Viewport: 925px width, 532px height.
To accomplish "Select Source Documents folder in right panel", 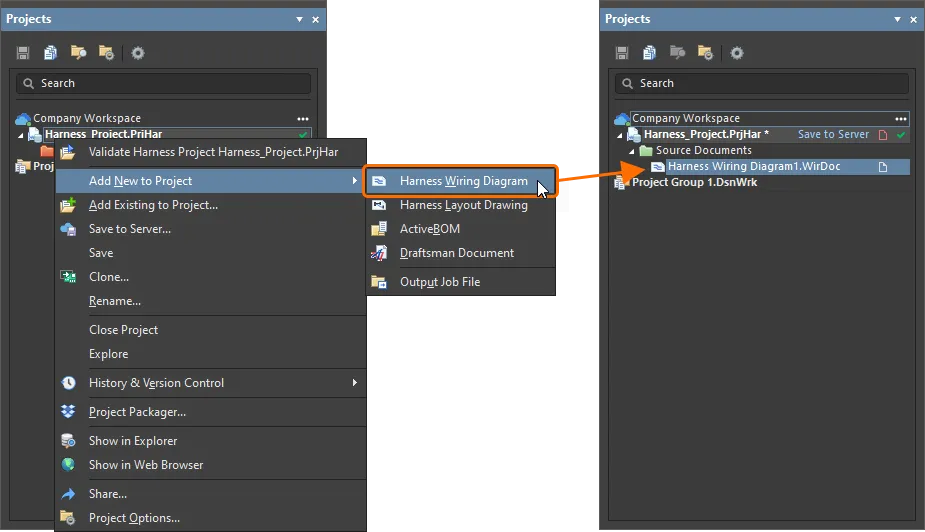I will [x=704, y=151].
